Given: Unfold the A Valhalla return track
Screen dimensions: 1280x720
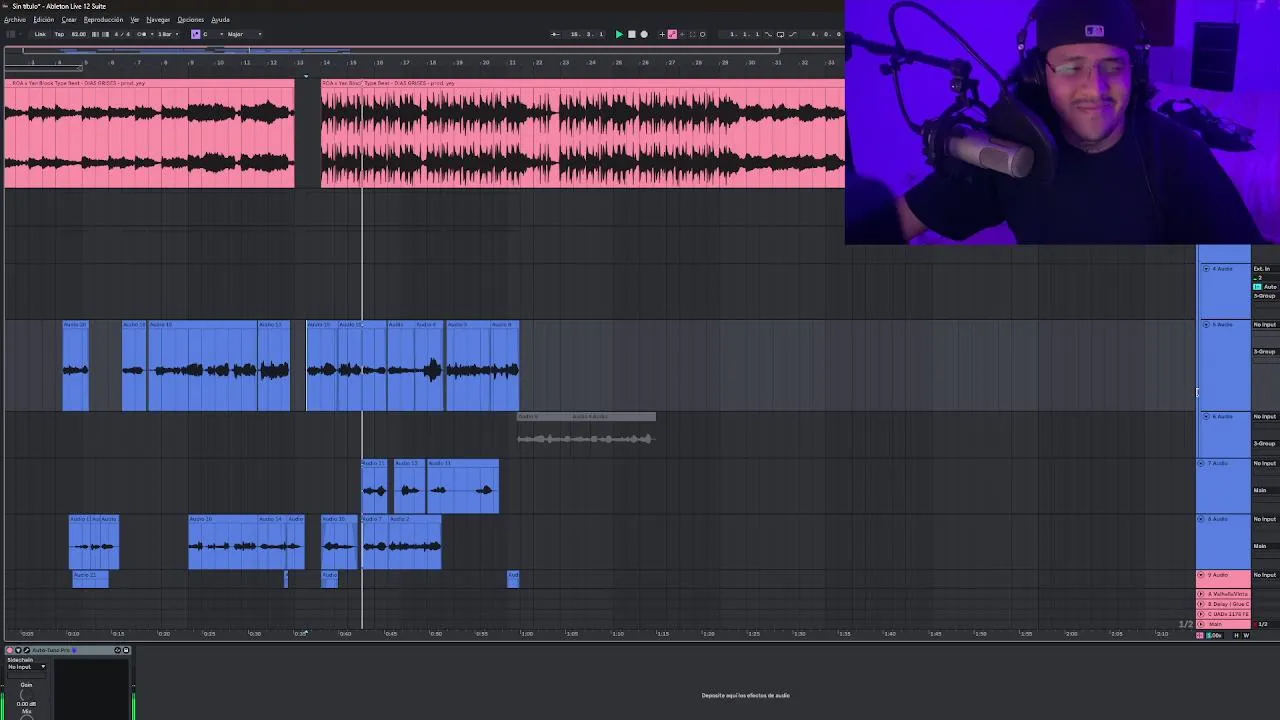Looking at the screenshot, I should 1201,594.
